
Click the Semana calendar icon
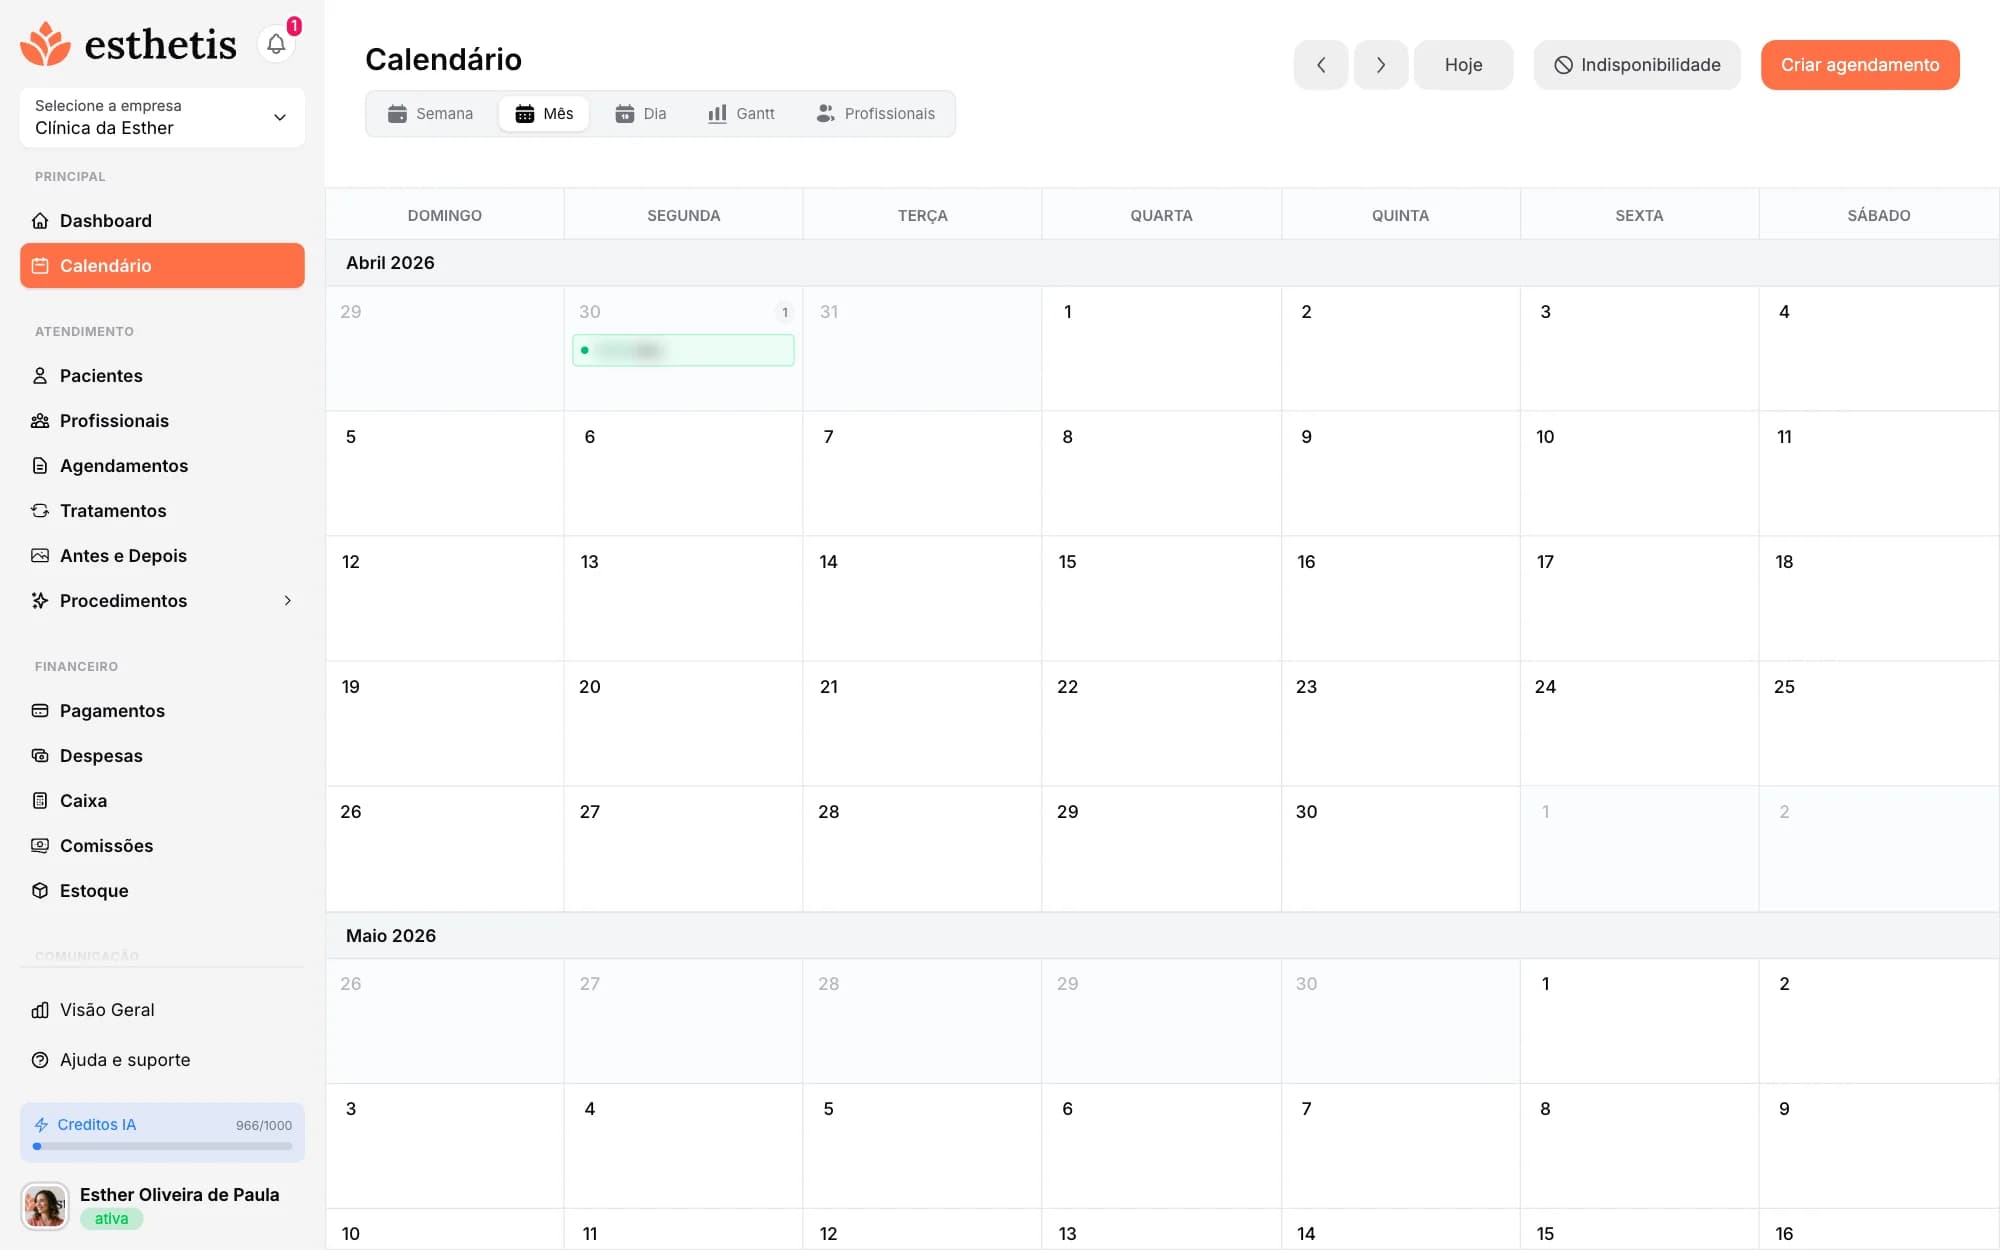pyautogui.click(x=397, y=114)
